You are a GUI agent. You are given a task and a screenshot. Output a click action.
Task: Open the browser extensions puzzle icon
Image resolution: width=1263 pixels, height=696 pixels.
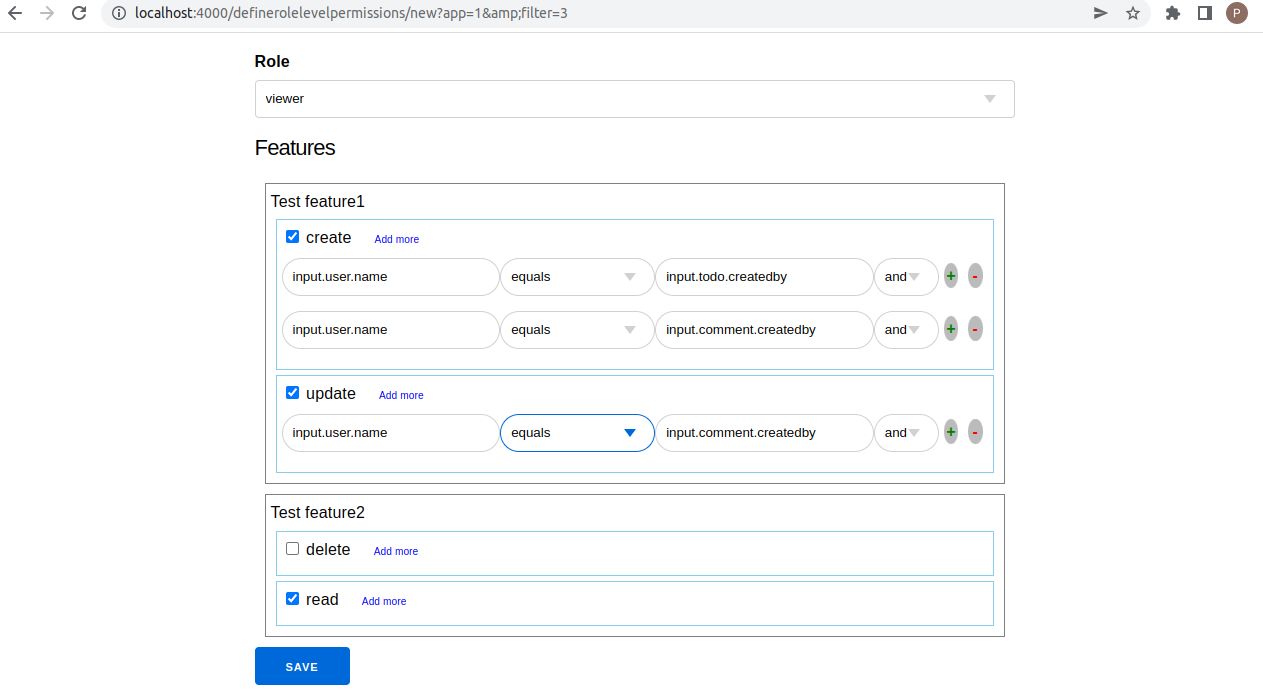point(1173,13)
